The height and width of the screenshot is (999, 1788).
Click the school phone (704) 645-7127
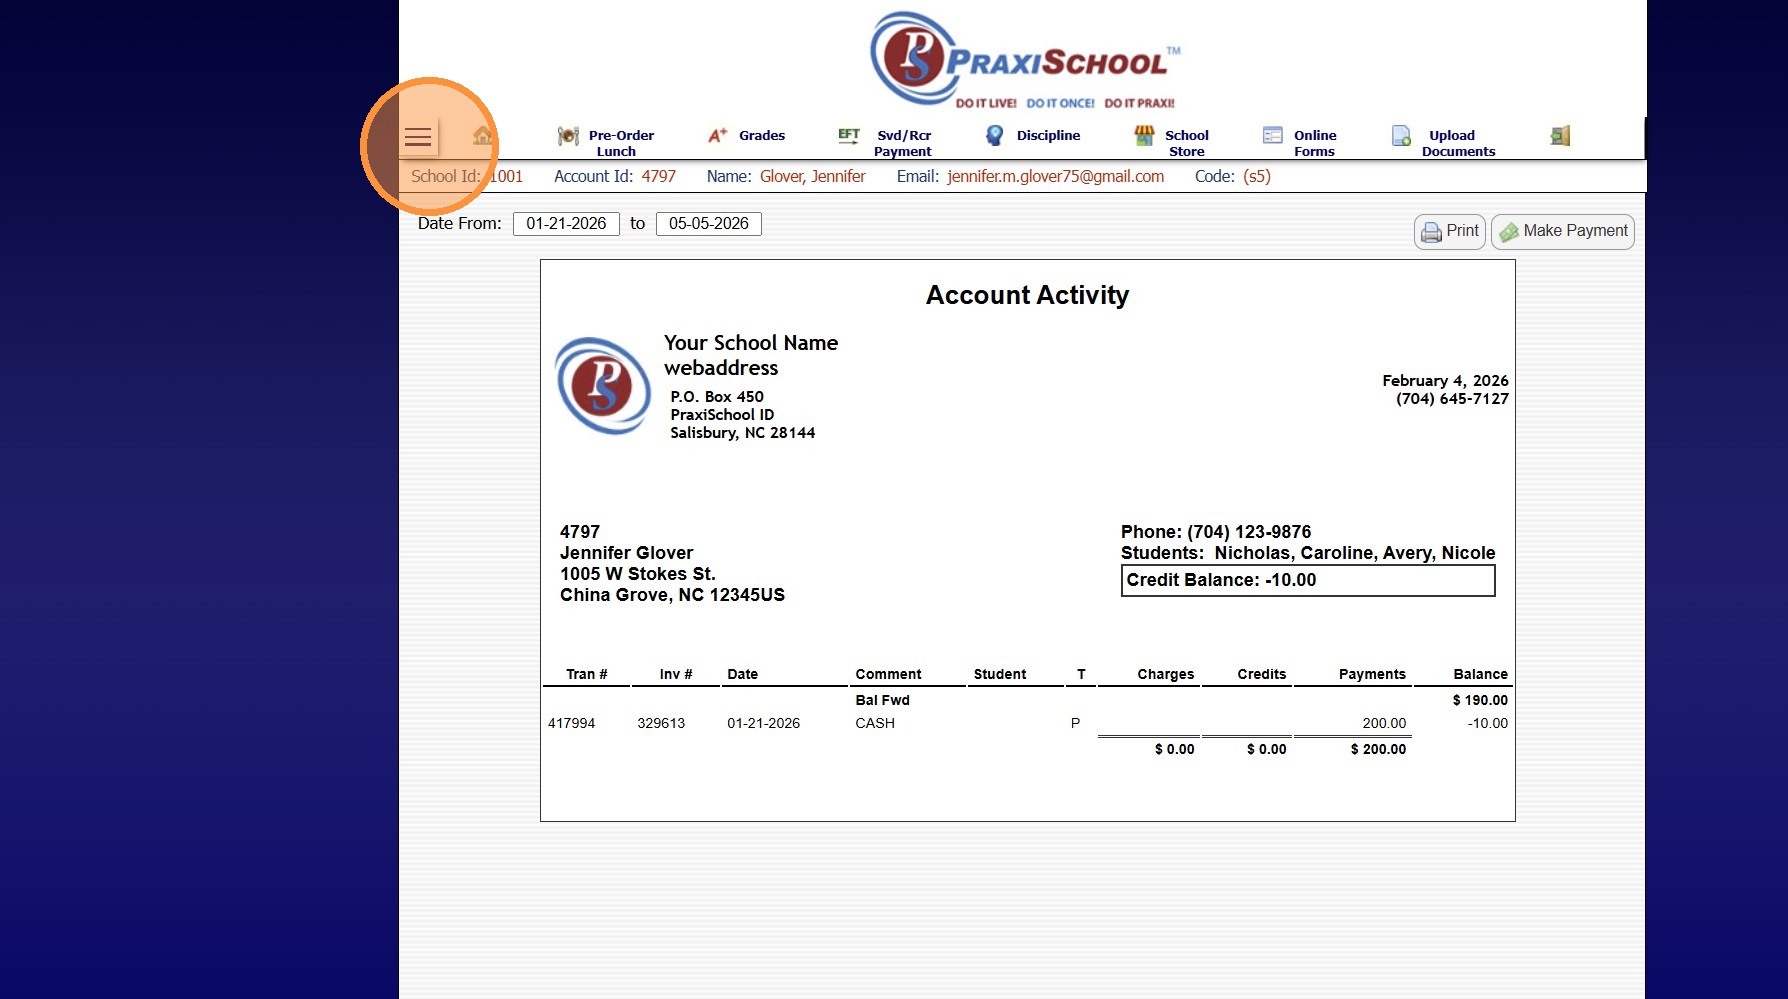tap(1452, 399)
